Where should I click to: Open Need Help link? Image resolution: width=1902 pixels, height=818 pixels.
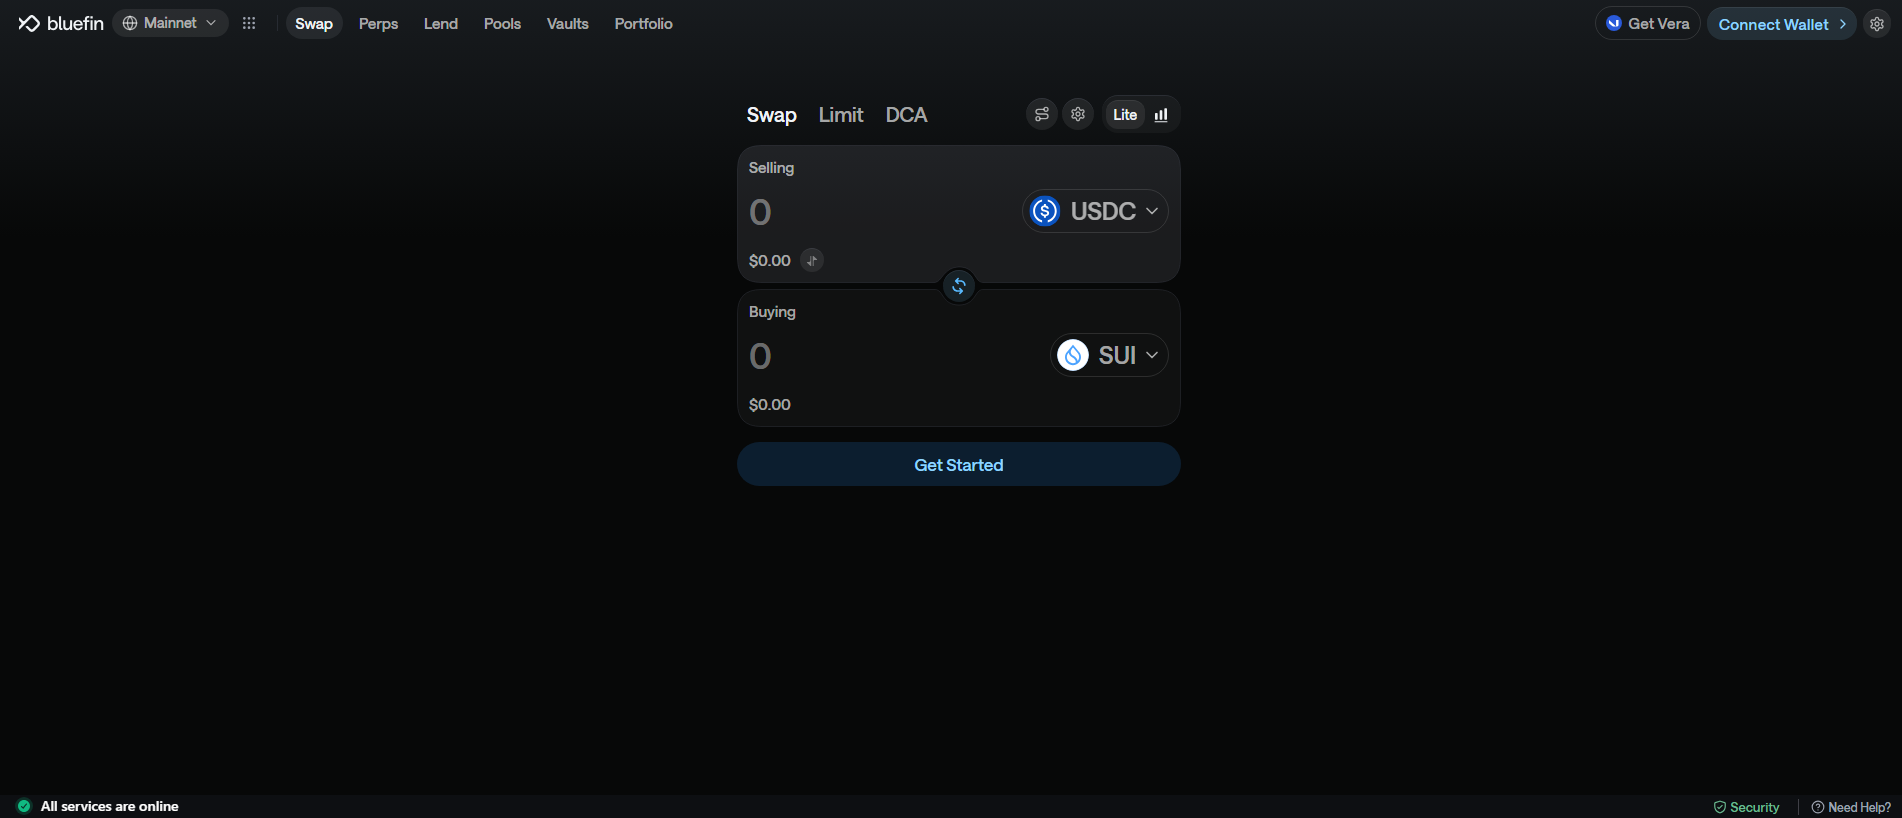(1851, 807)
